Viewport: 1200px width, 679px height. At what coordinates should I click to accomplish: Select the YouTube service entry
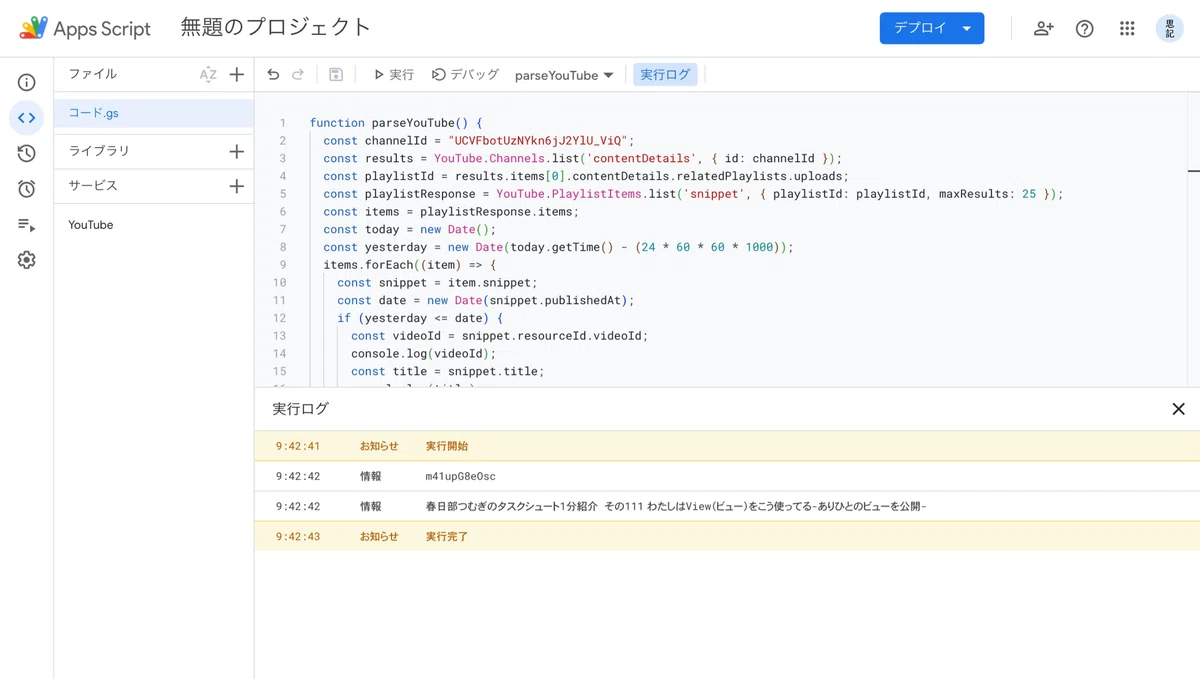[154, 225]
